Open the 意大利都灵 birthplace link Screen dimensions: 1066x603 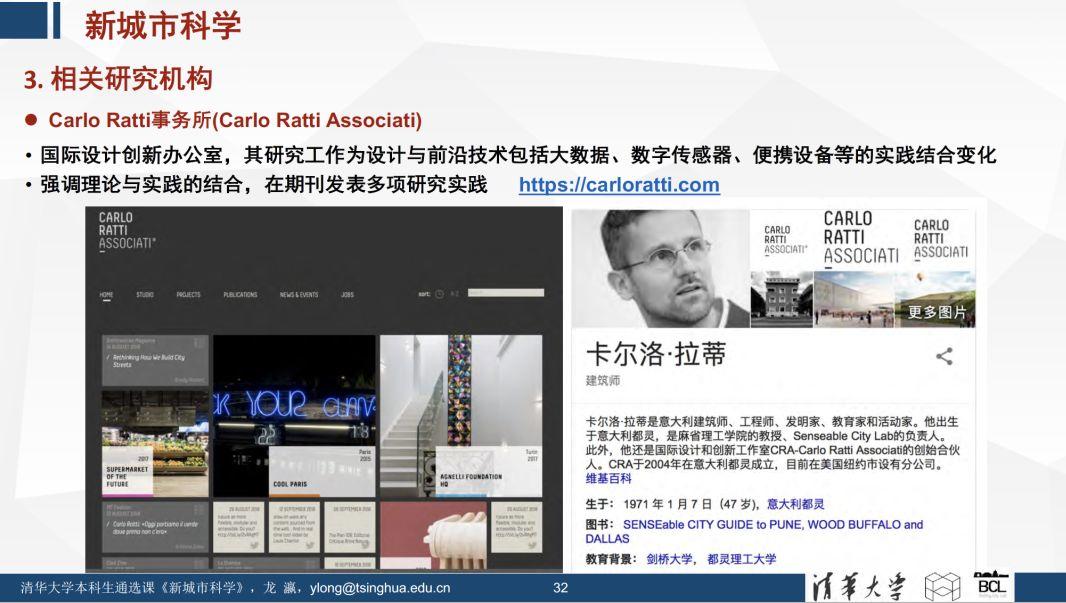(x=795, y=504)
